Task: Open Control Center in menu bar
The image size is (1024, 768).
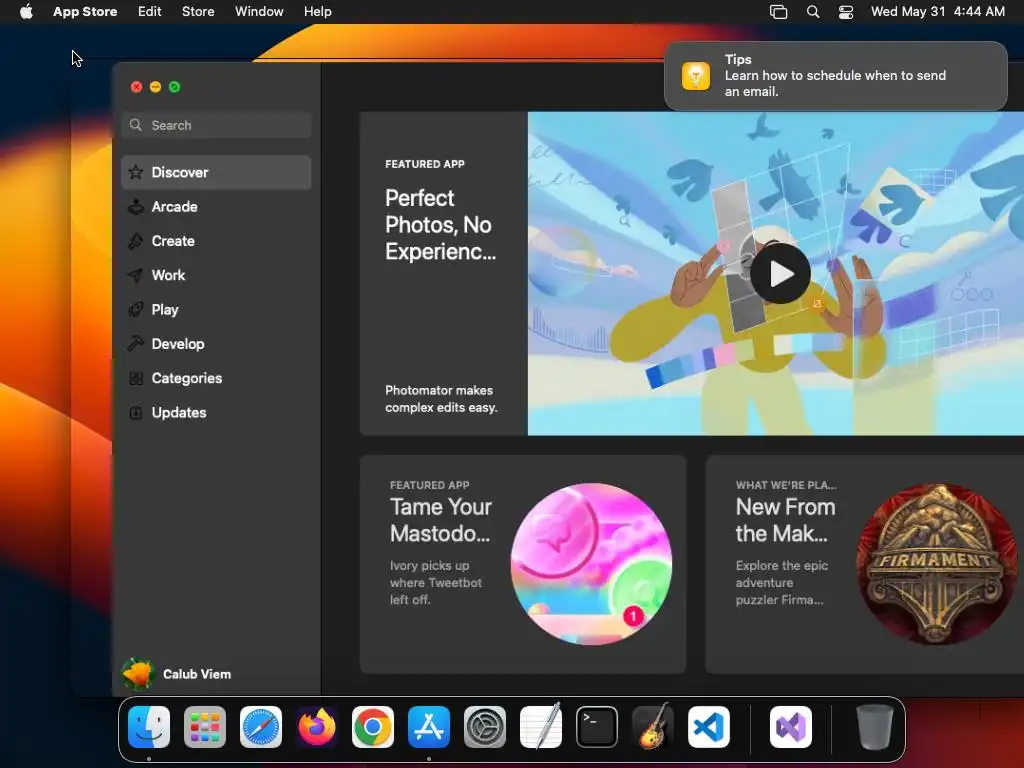Action: click(846, 12)
